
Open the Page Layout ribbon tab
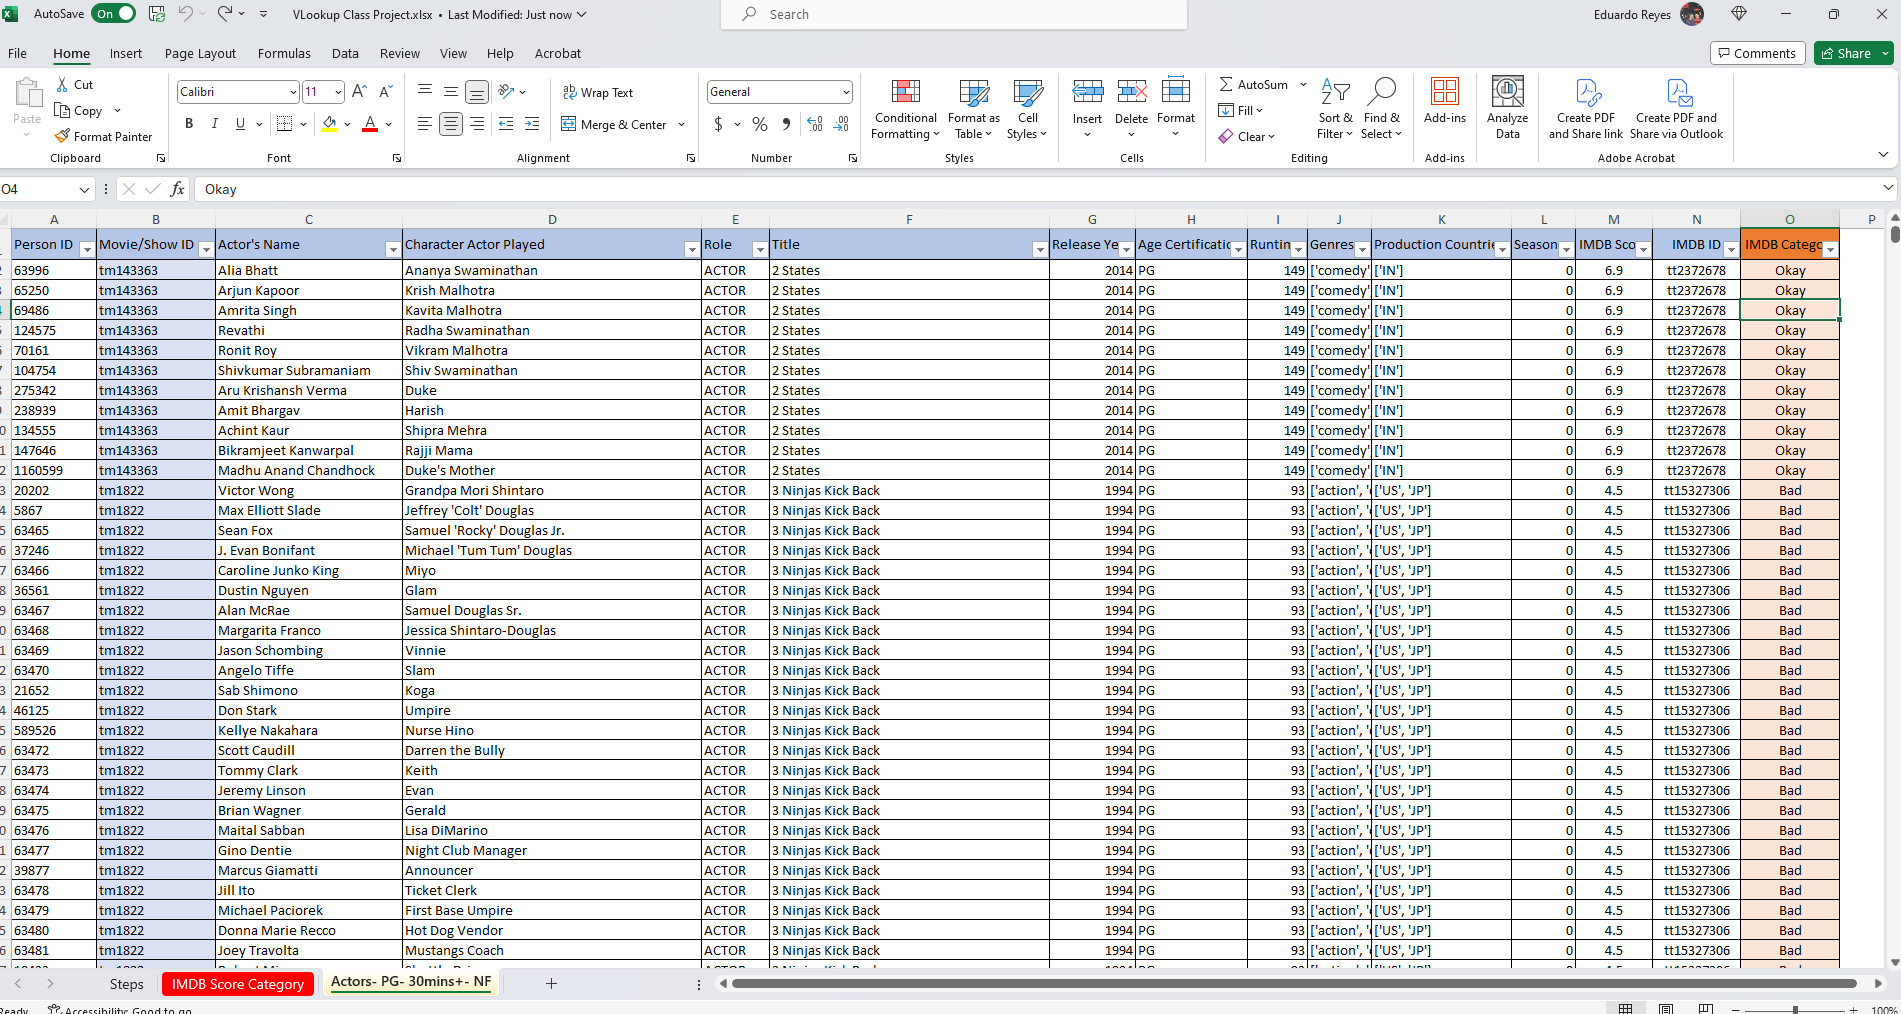tap(200, 53)
